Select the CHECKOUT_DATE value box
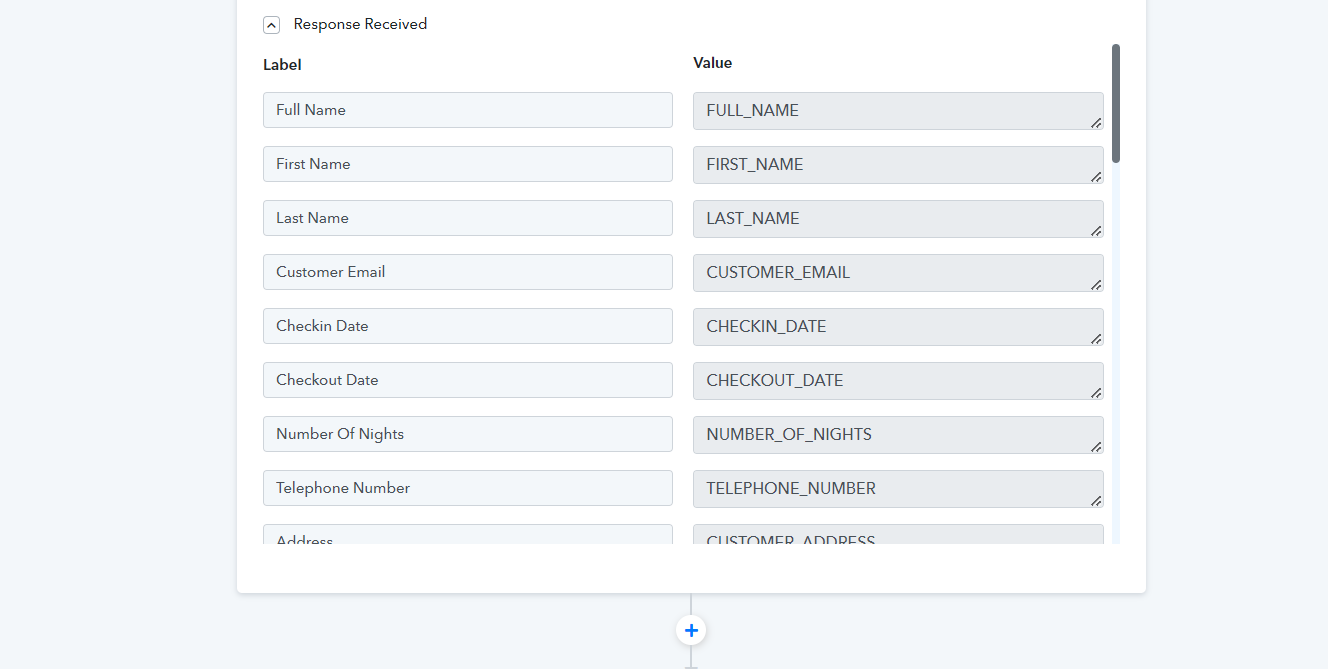The width and height of the screenshot is (1328, 669). pyautogui.click(x=897, y=381)
